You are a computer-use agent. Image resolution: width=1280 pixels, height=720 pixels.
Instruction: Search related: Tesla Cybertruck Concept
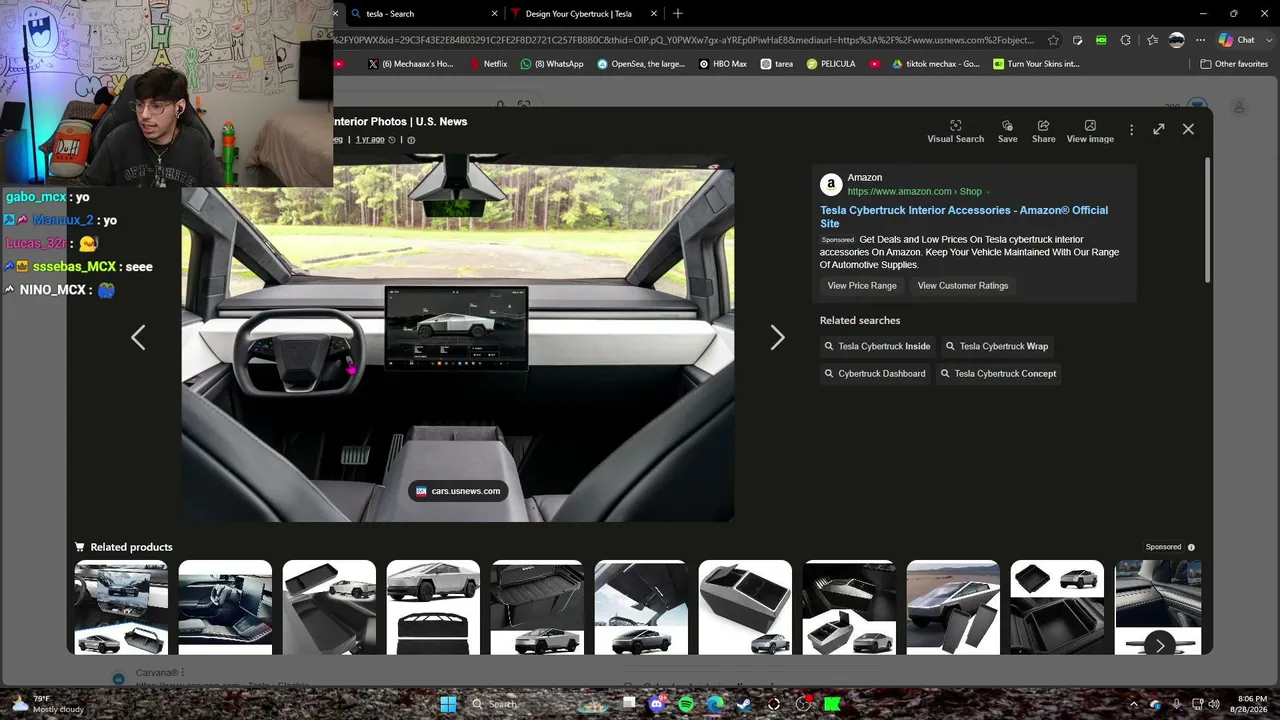click(998, 374)
